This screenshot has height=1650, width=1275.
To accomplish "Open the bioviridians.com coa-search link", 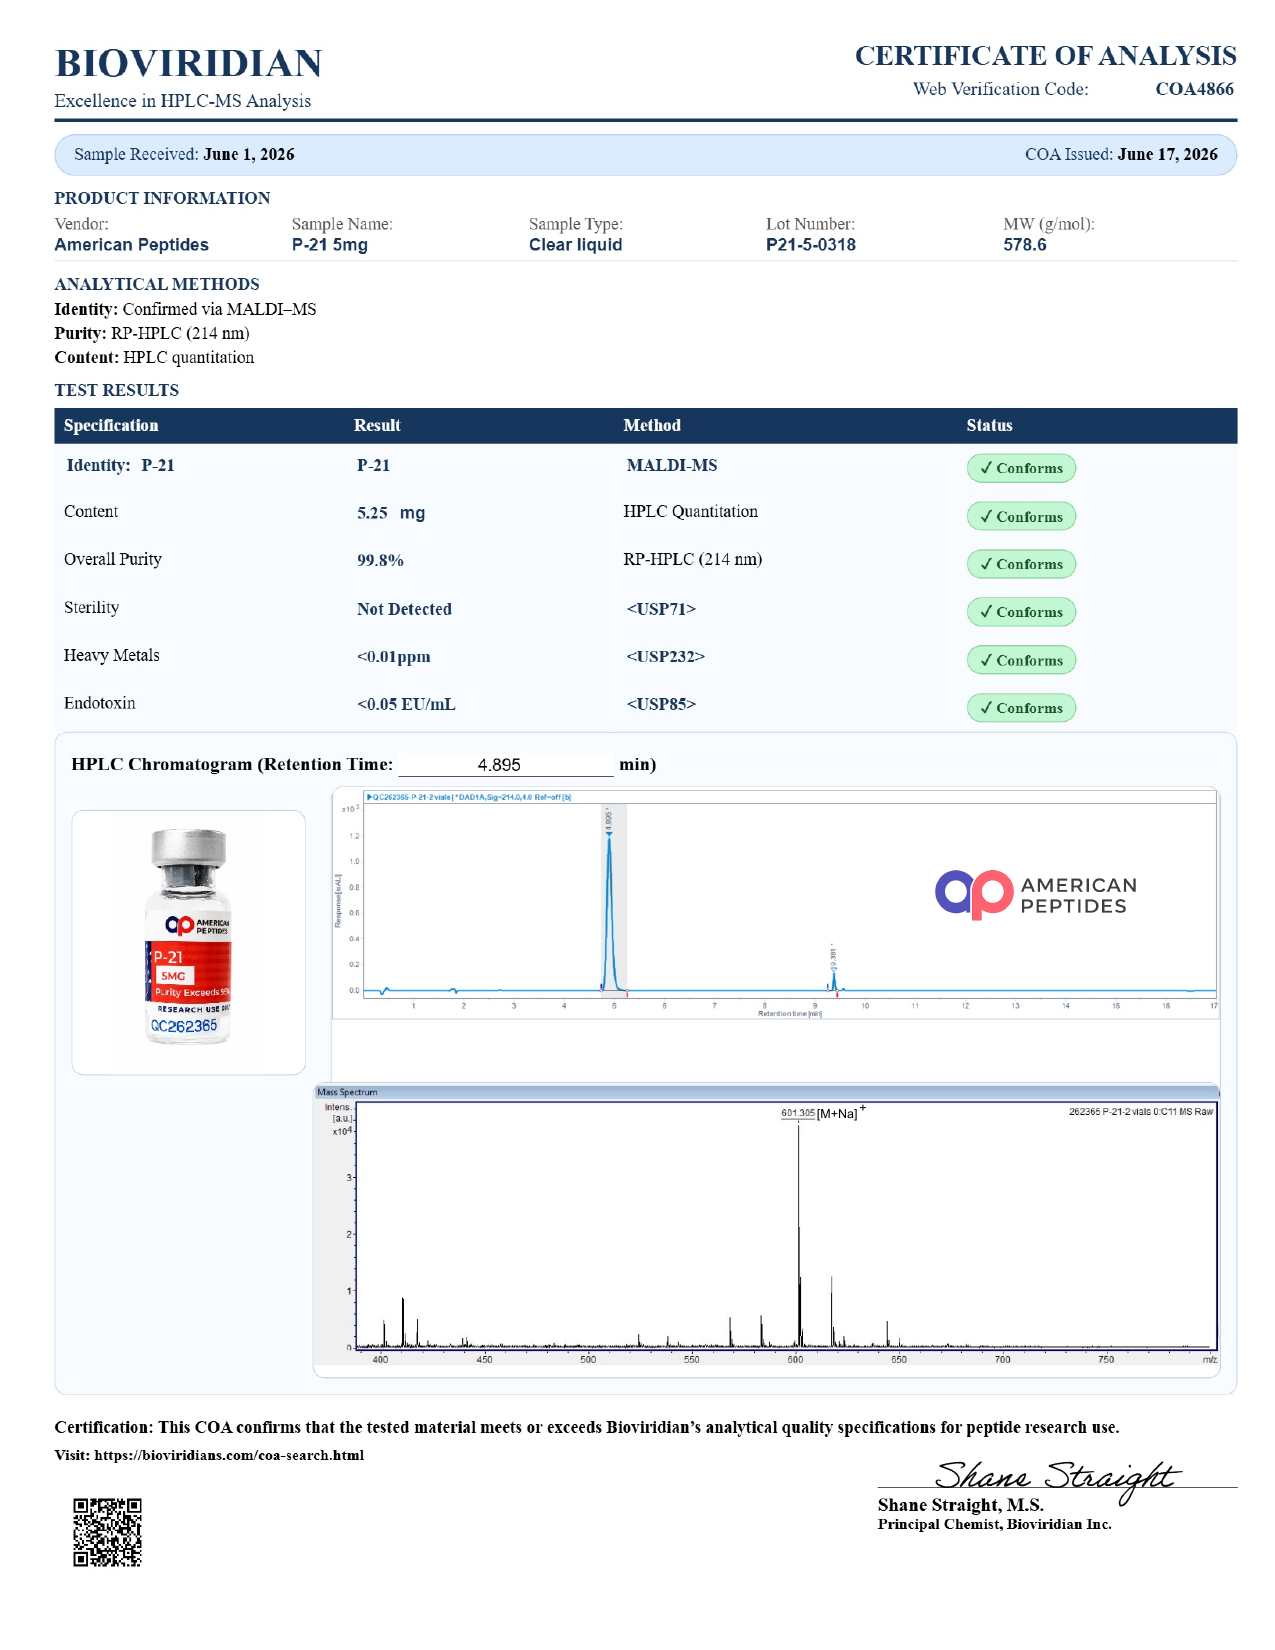I will coord(229,1455).
